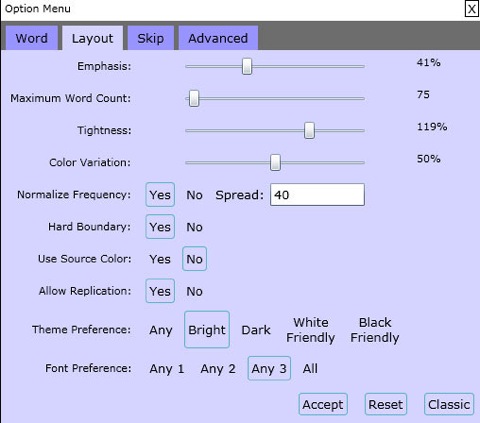
Task: Choose White Friendly theme preference
Action: point(311,330)
